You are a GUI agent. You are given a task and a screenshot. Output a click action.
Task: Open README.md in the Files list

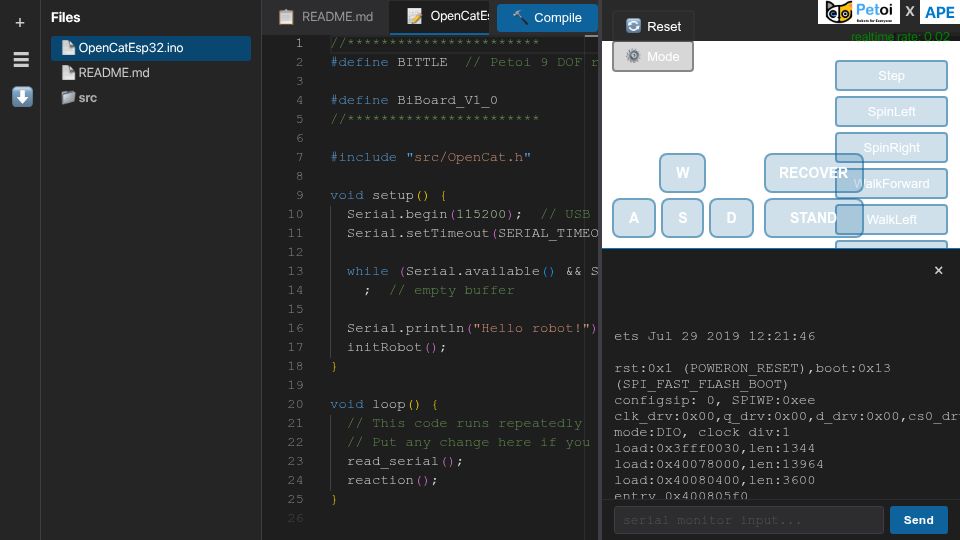[x=151, y=73]
